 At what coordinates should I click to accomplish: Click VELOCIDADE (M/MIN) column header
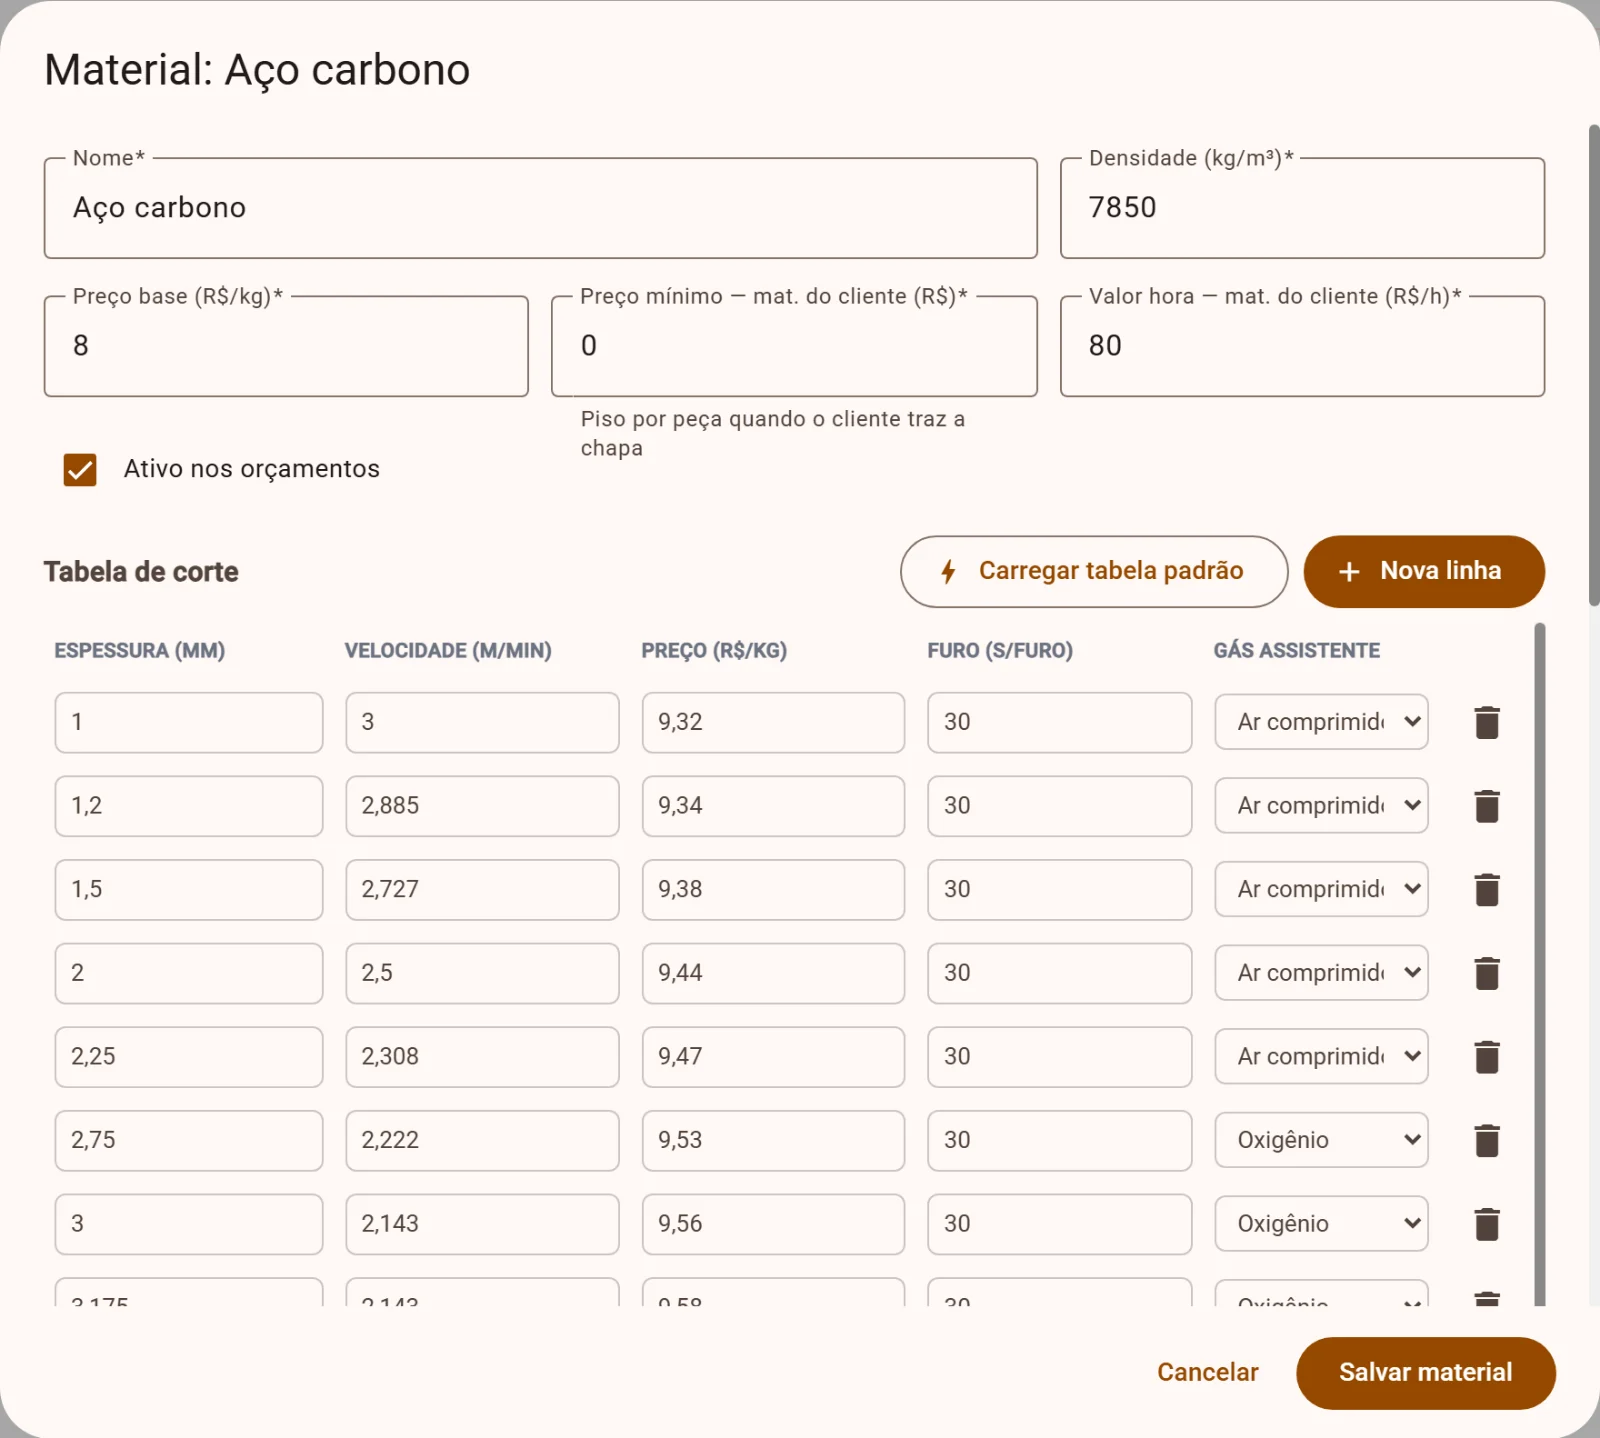[x=448, y=651]
